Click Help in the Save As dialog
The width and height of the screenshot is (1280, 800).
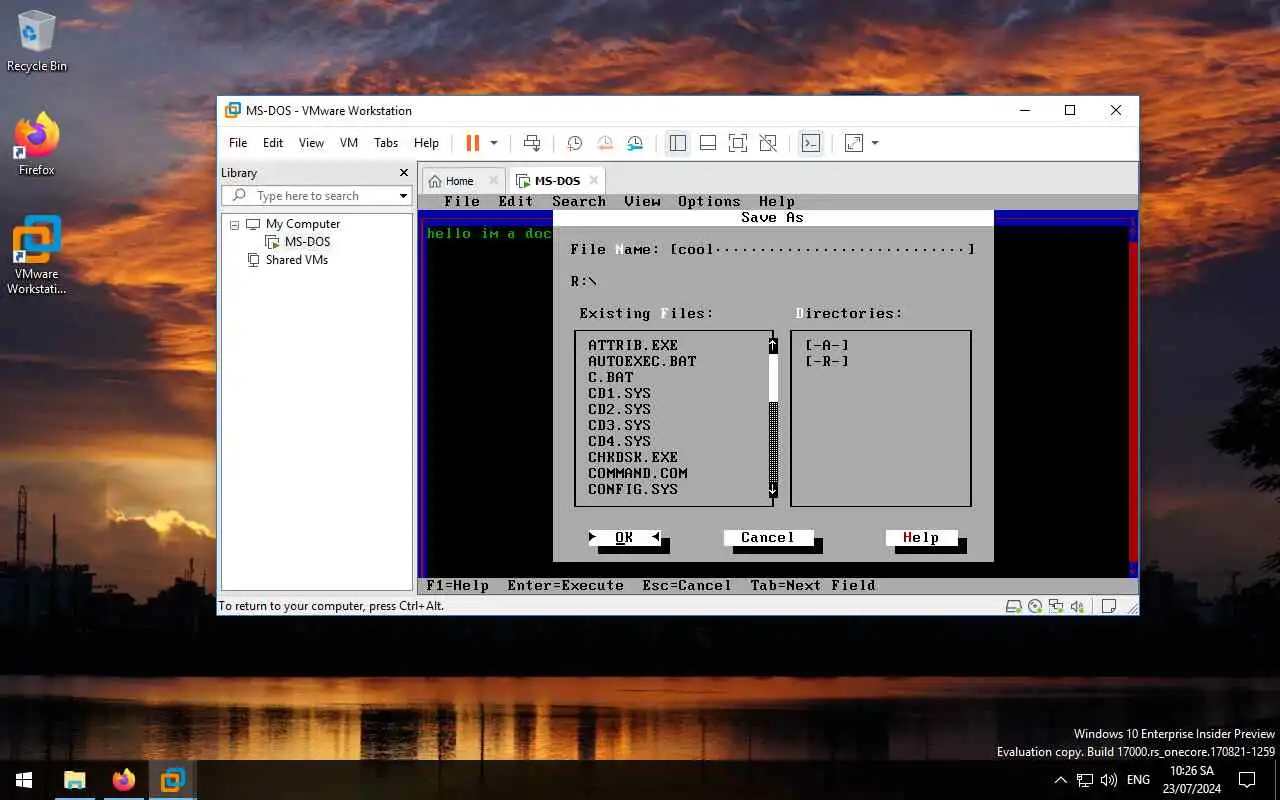click(x=921, y=537)
